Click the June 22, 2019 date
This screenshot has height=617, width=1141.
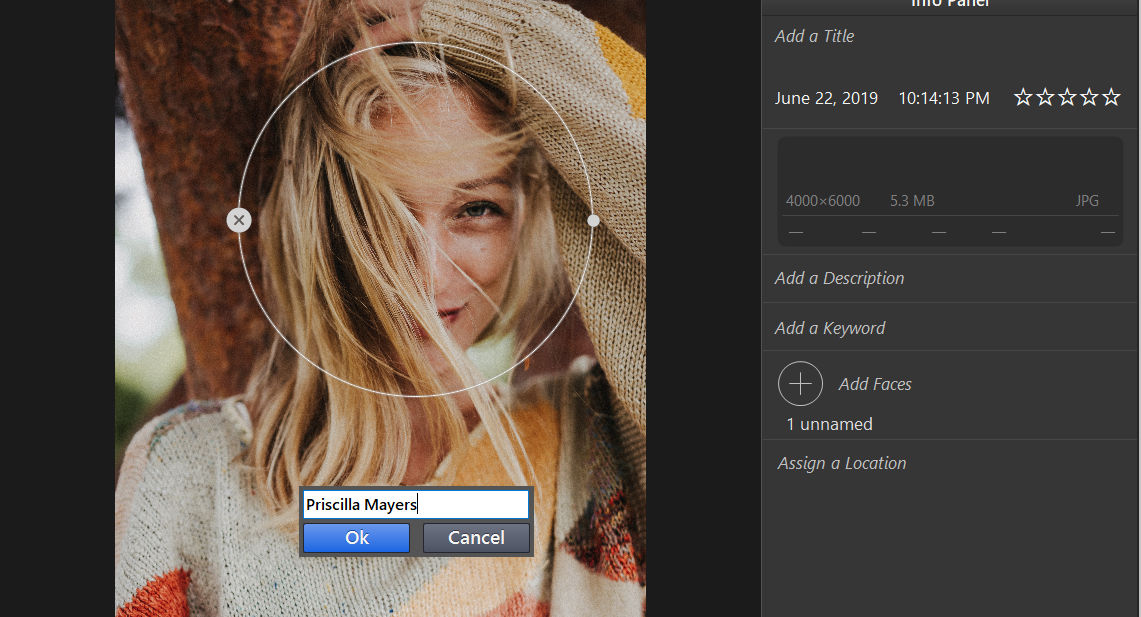[826, 98]
